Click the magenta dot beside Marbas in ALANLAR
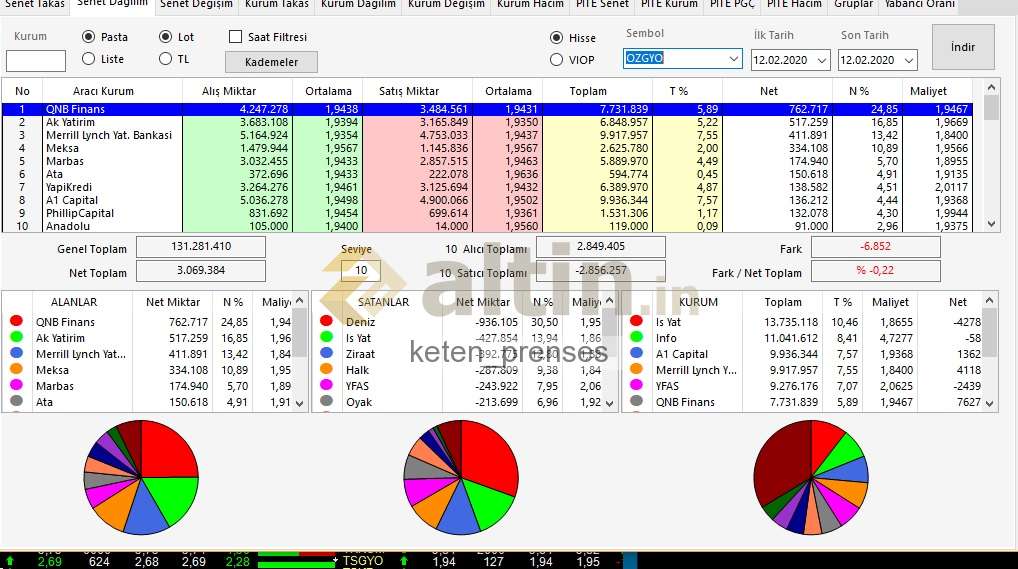The image size is (1018, 569). click(x=17, y=385)
